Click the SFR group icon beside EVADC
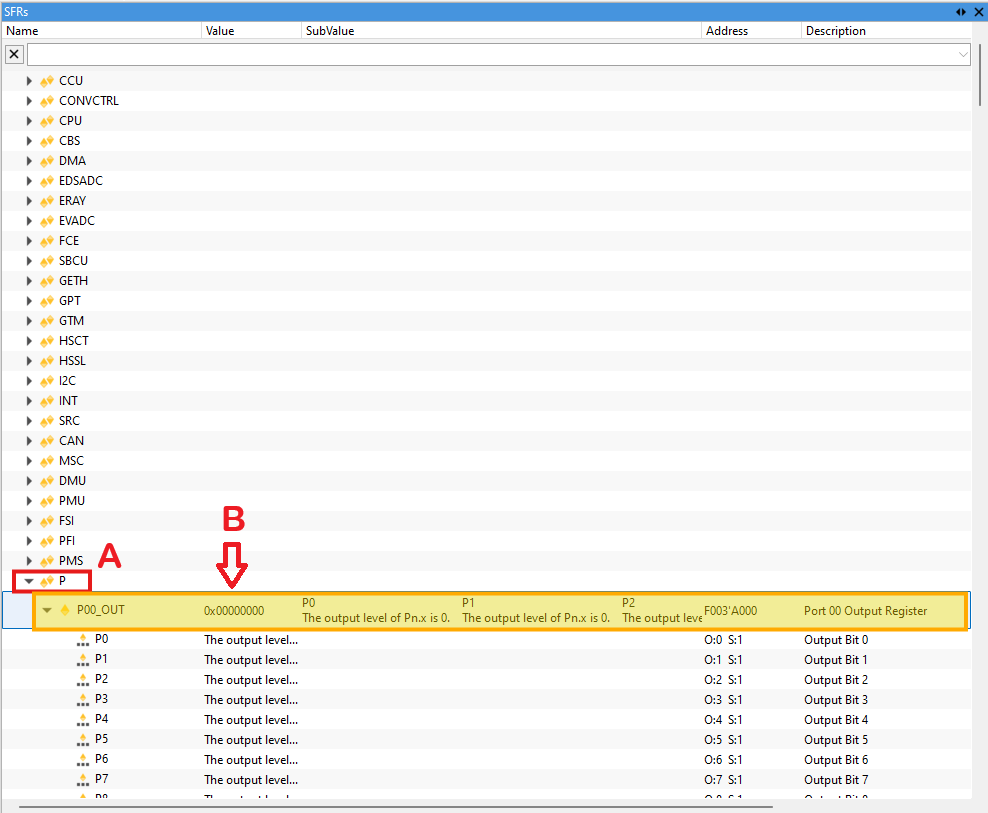The image size is (988, 813). pyautogui.click(x=47, y=220)
